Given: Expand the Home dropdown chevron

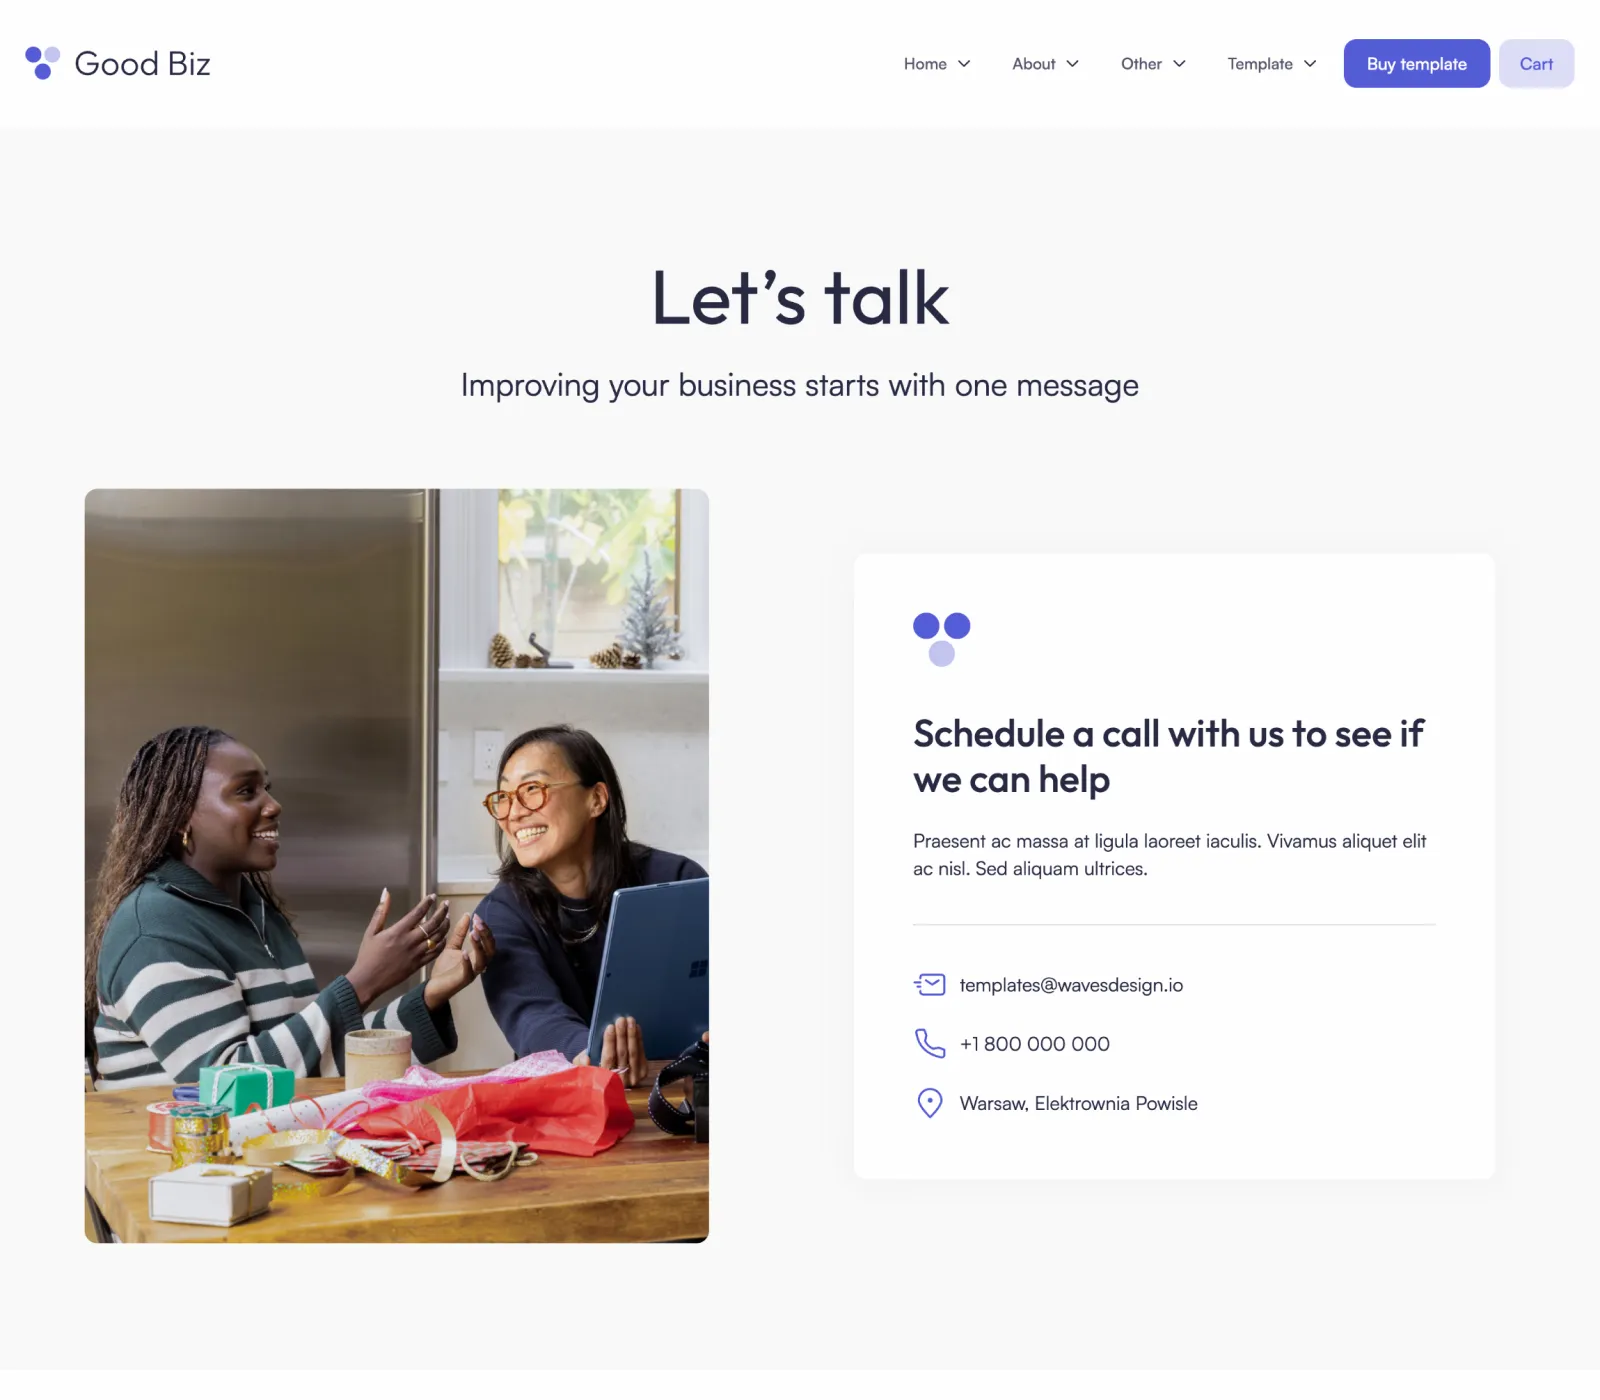Looking at the screenshot, I should [x=964, y=64].
